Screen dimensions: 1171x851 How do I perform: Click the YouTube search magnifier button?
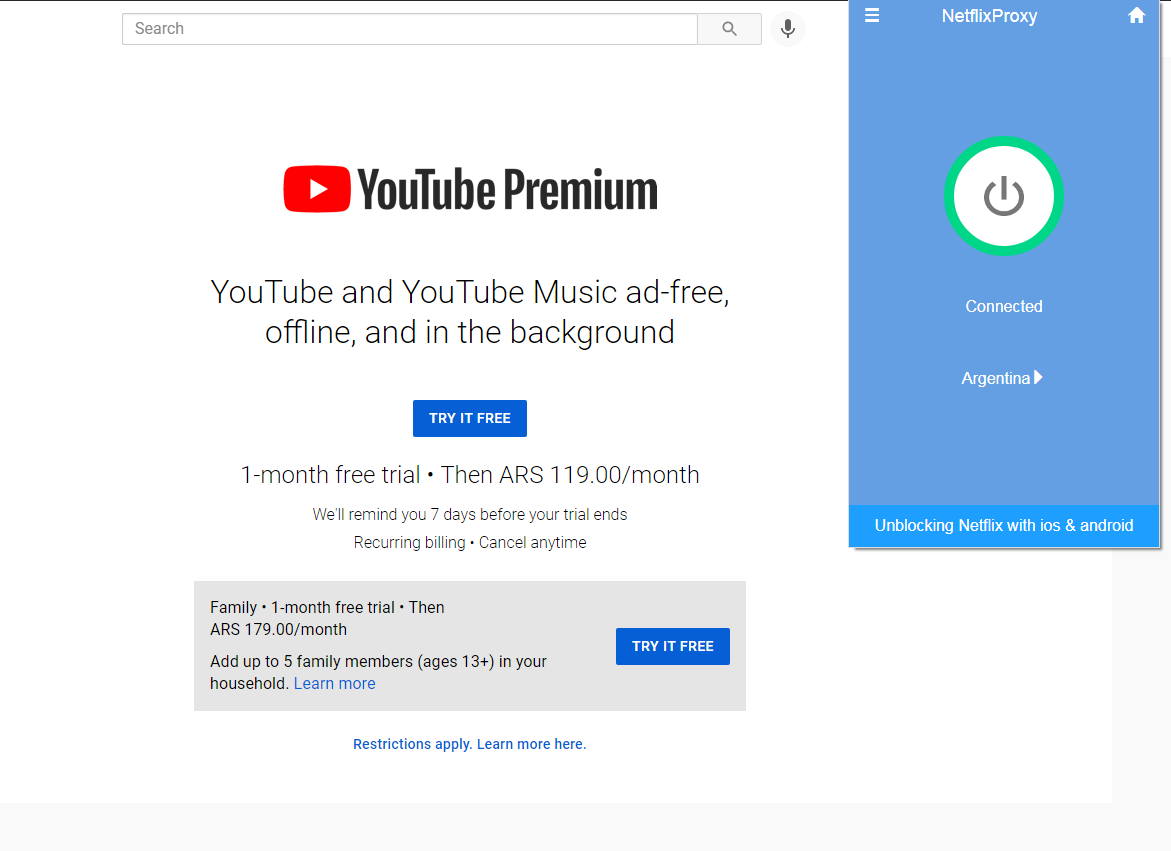730,28
